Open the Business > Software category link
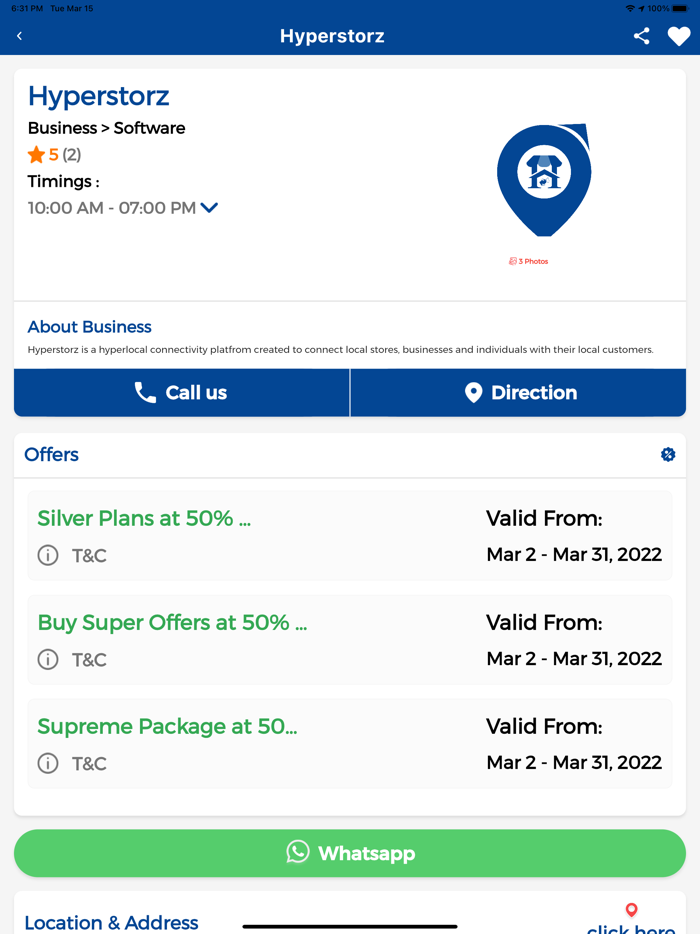Image resolution: width=700 pixels, height=934 pixels. 106,128
